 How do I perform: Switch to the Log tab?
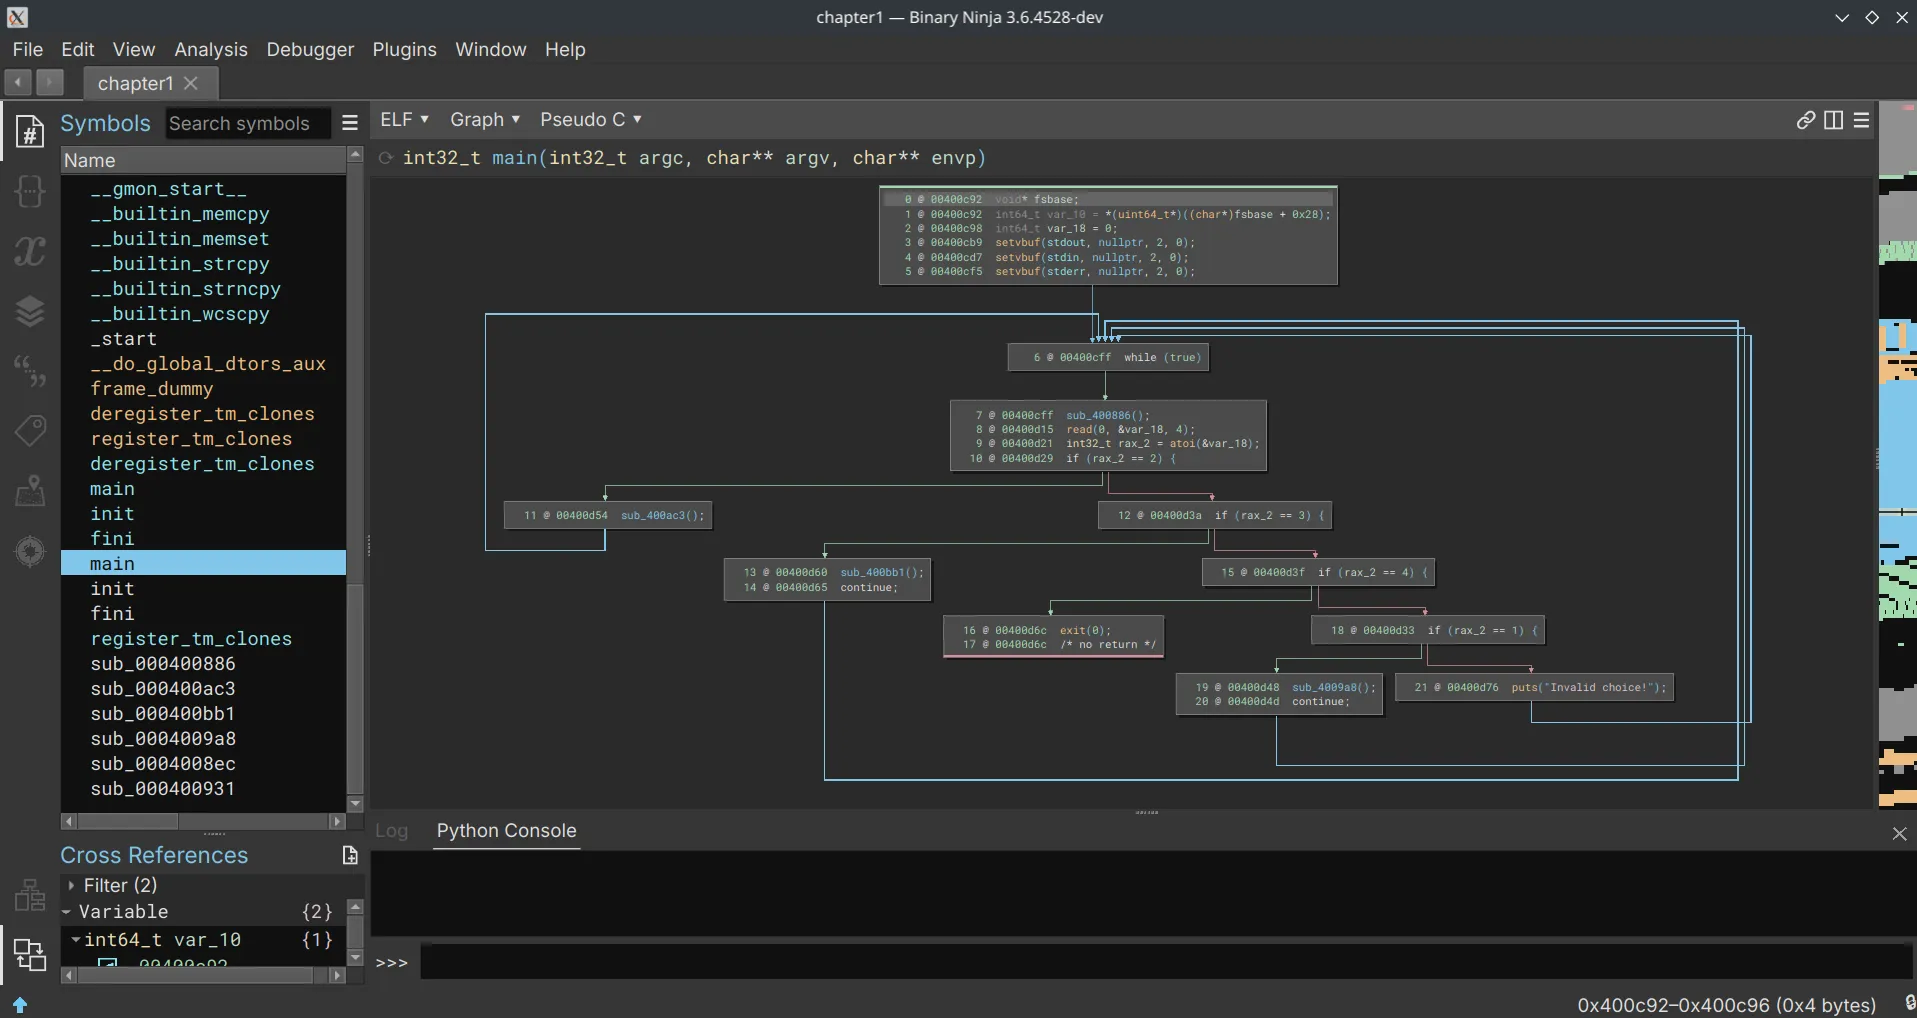392,831
